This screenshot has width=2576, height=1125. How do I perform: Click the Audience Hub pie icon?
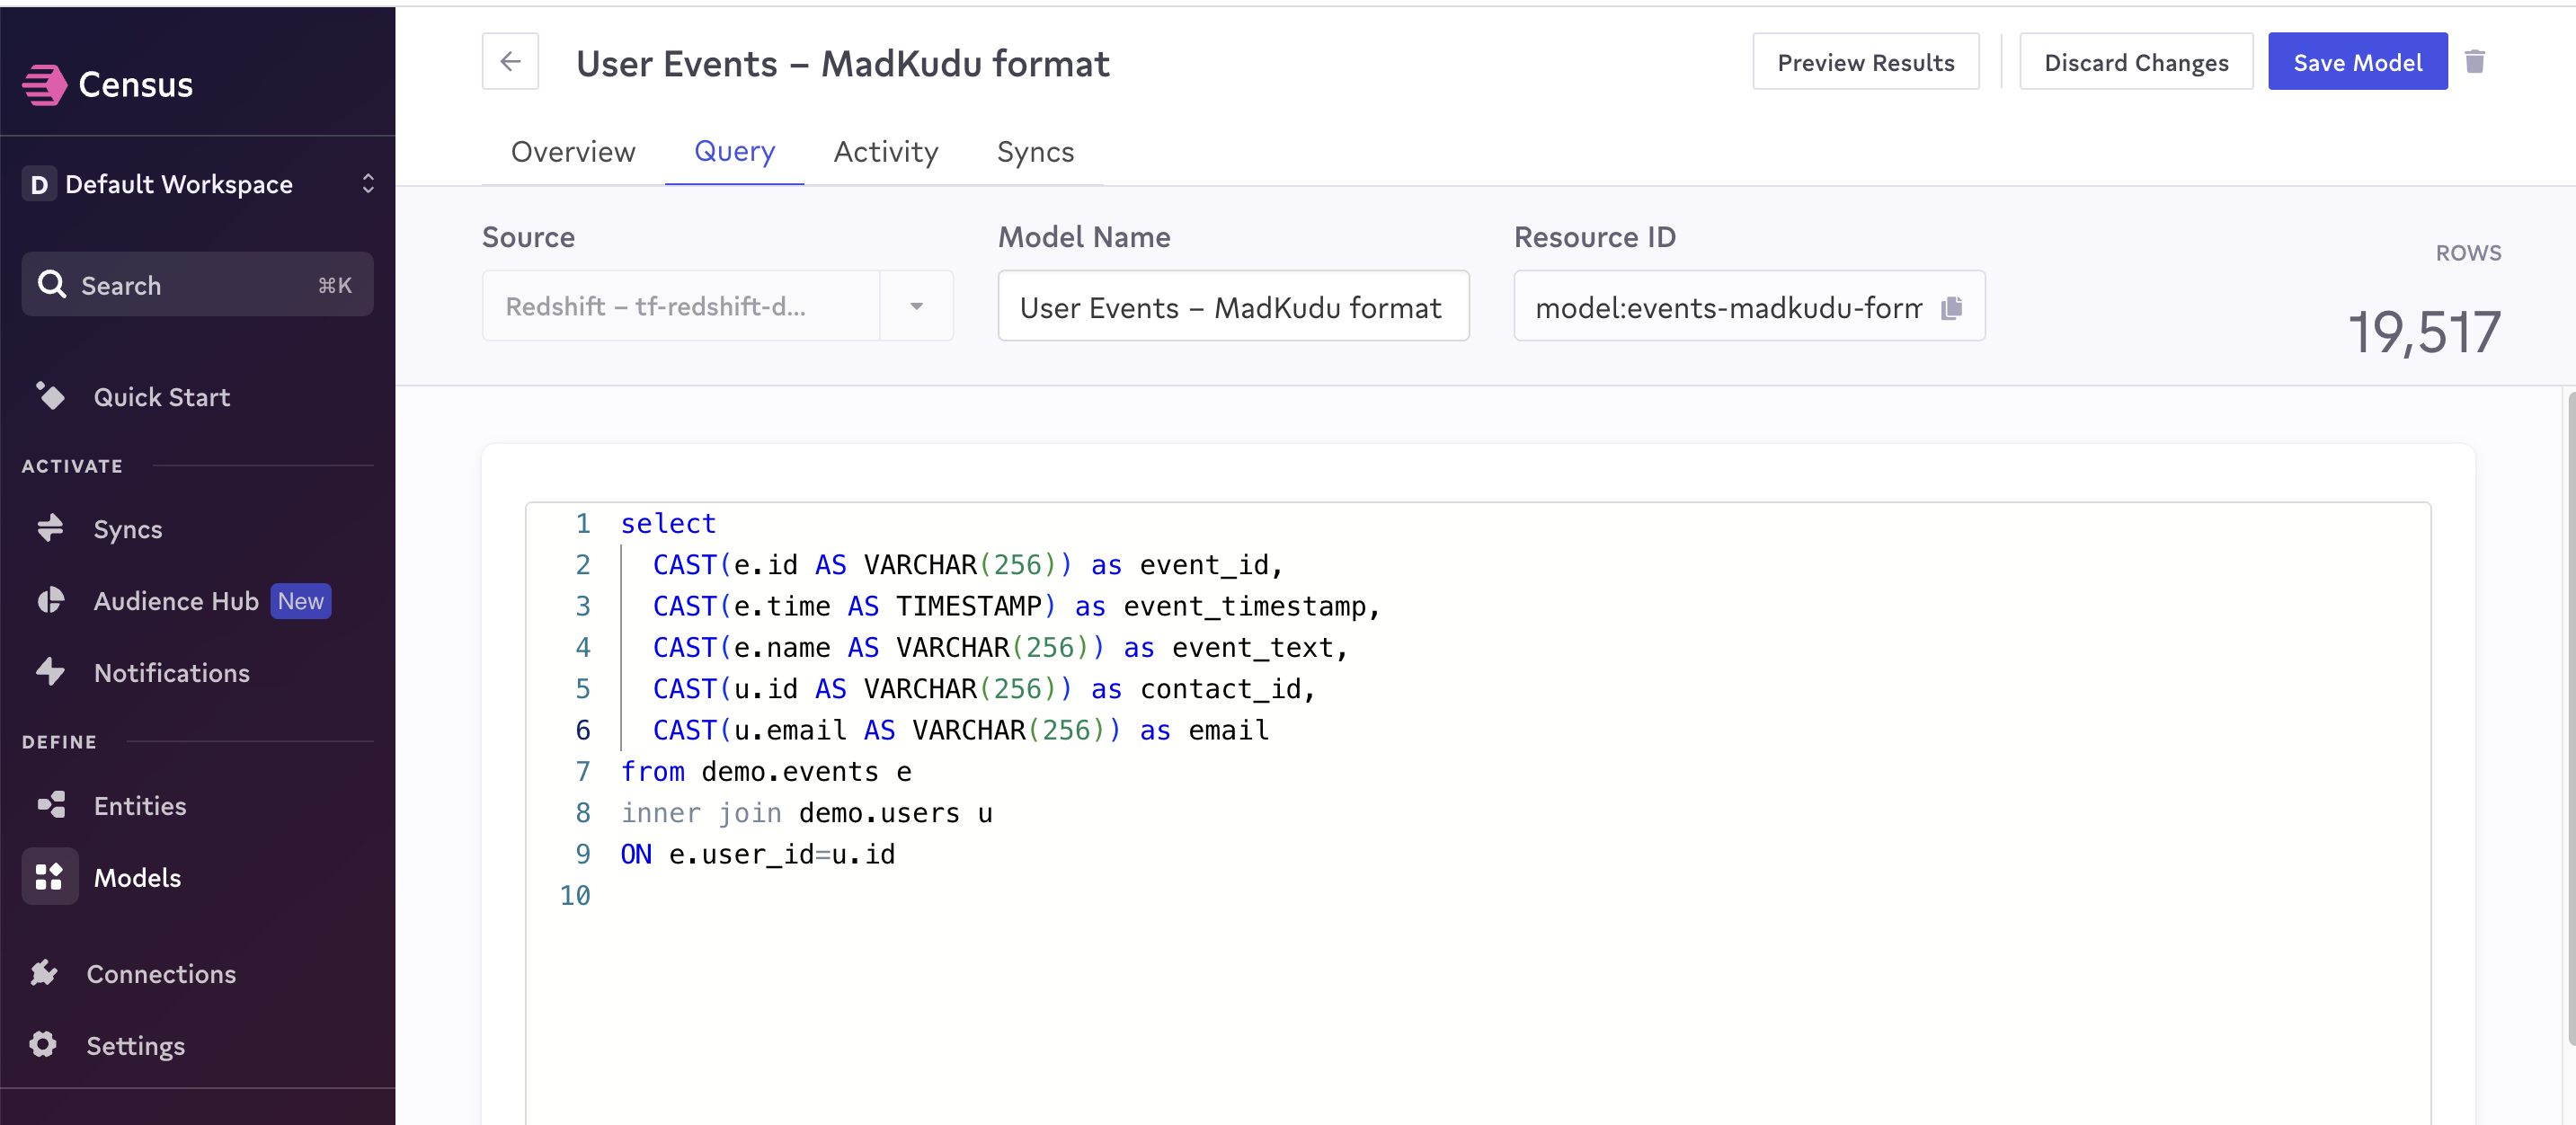point(50,600)
